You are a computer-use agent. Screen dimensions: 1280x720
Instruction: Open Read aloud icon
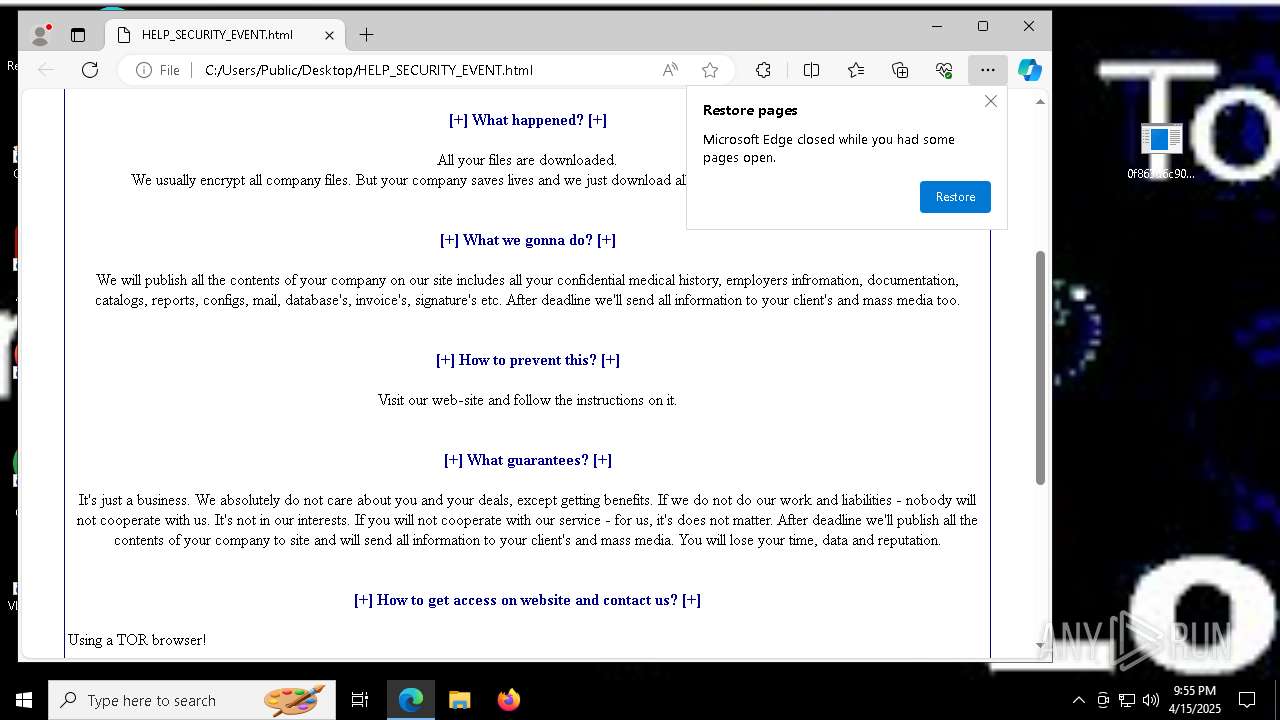point(670,70)
